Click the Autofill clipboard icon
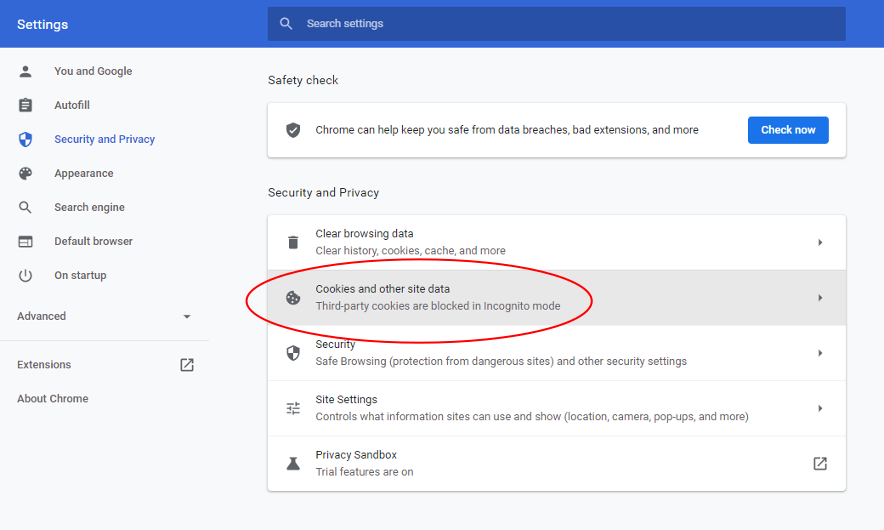 pos(26,105)
